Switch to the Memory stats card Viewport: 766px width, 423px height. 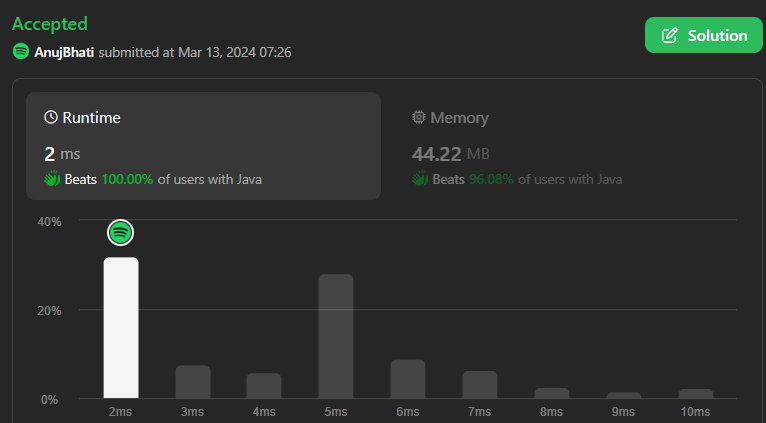click(572, 146)
